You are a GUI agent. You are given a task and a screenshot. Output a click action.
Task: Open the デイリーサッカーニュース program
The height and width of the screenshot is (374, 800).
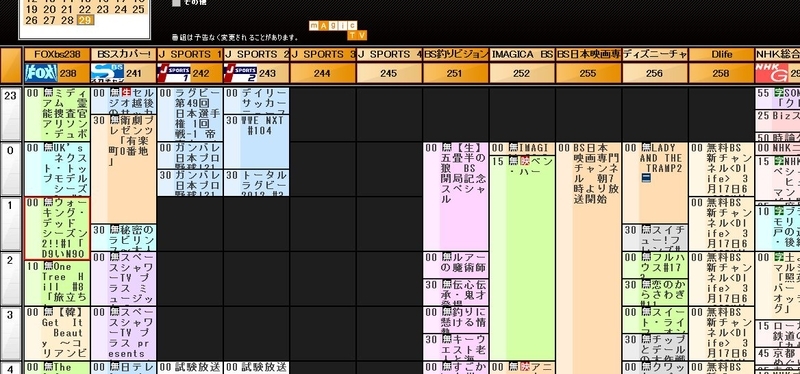[256, 101]
